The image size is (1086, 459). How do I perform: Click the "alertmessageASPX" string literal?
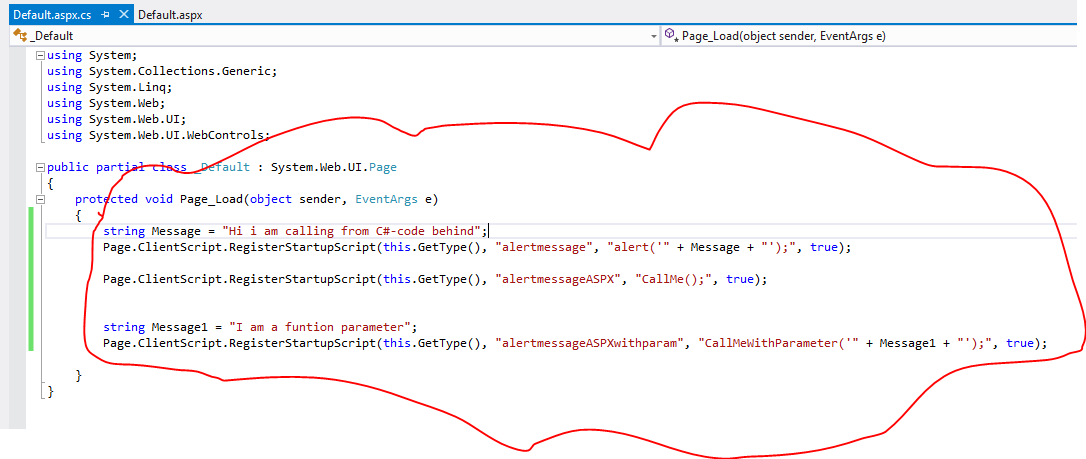pyautogui.click(x=558, y=280)
